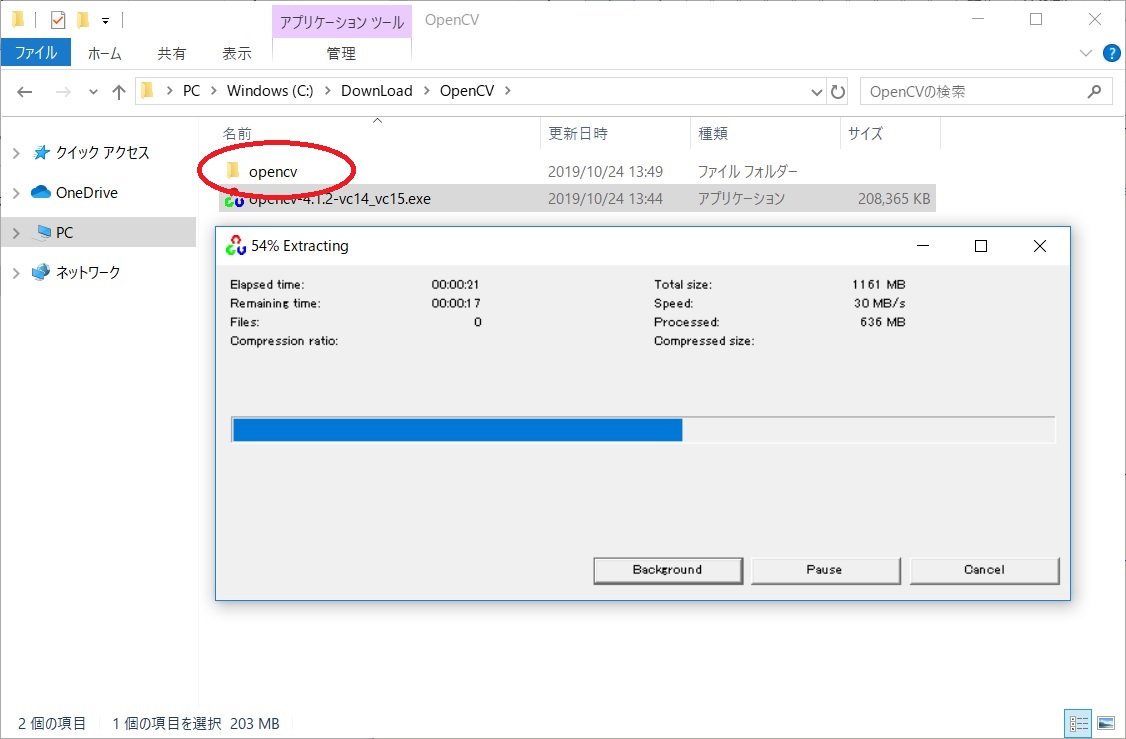The image size is (1126, 739).
Task: Open the opencv folder
Action: point(273,171)
